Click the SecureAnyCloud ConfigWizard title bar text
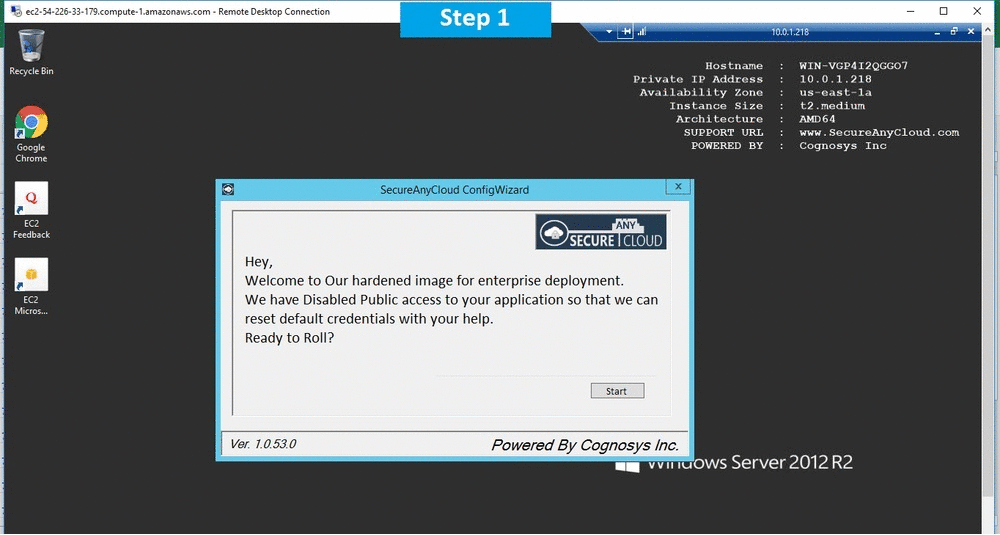 454,189
